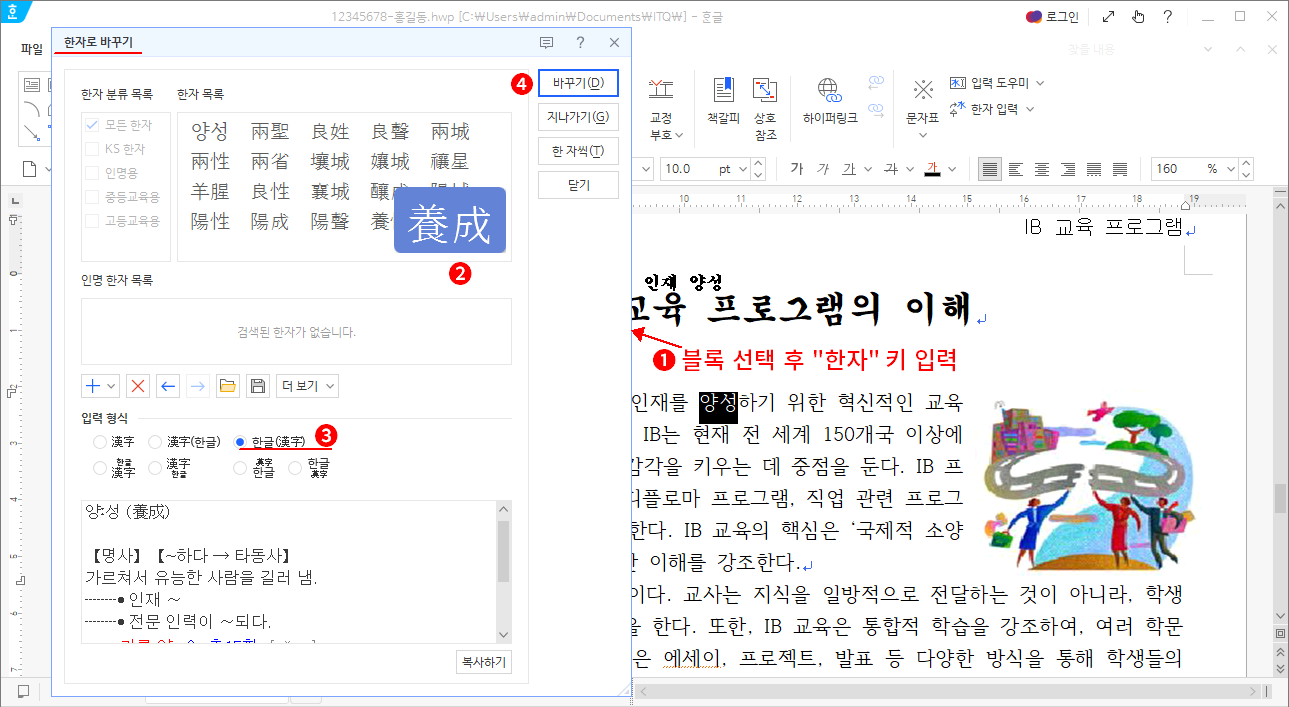Apply underline formatting to text

849,169
